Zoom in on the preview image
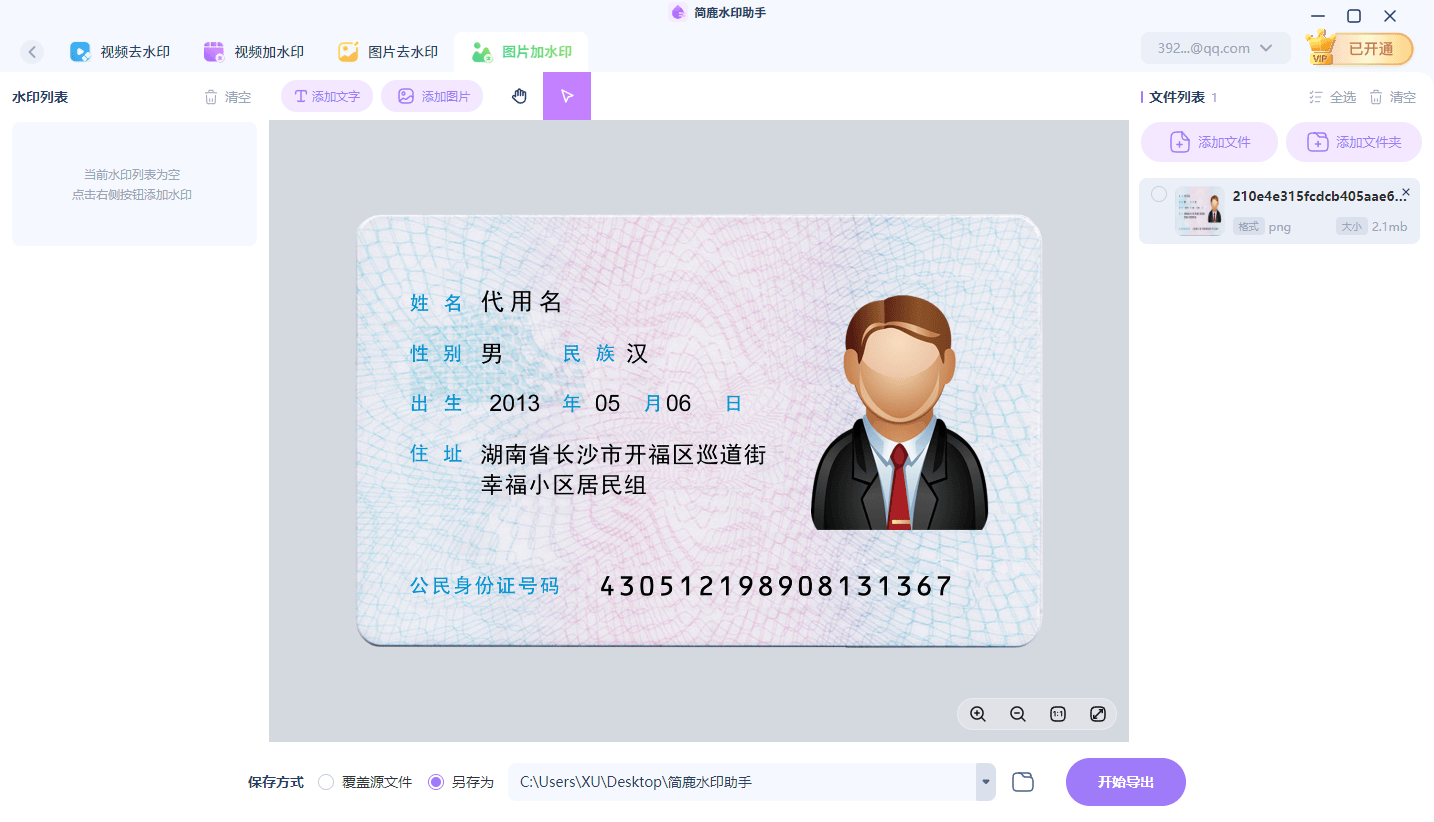The image size is (1434, 822). [x=978, y=714]
